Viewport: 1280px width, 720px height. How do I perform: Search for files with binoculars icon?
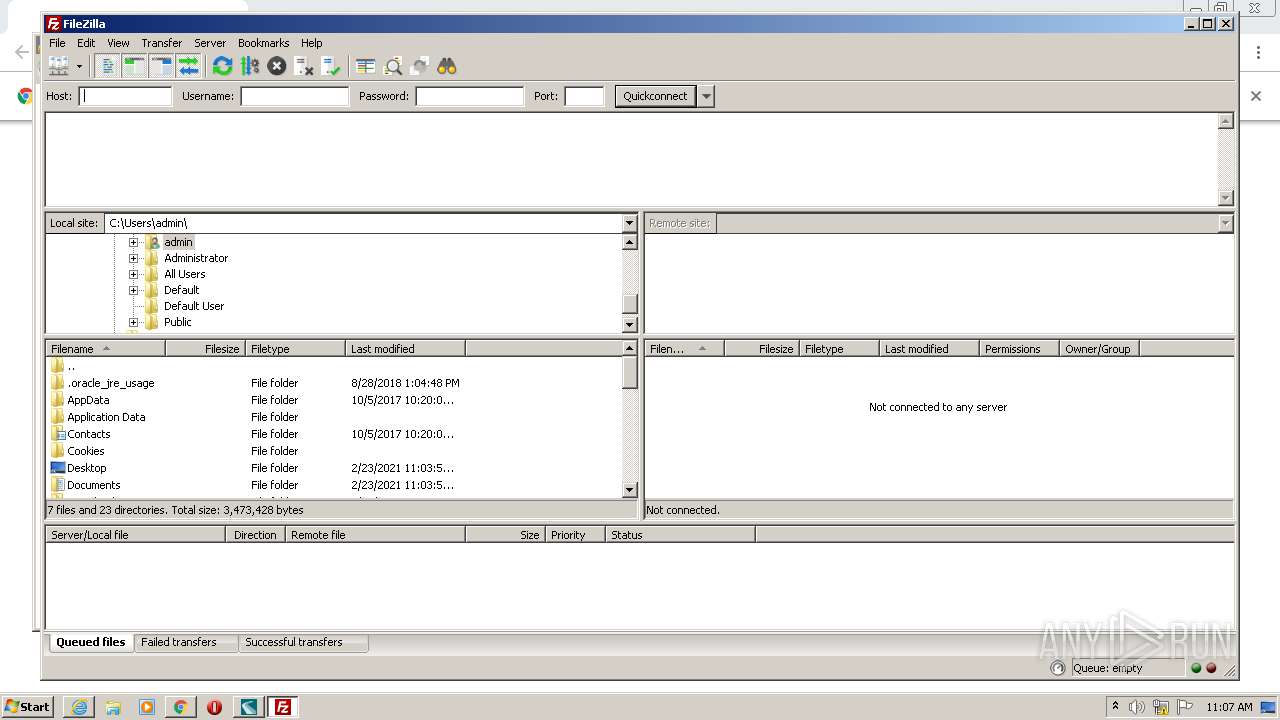447,66
